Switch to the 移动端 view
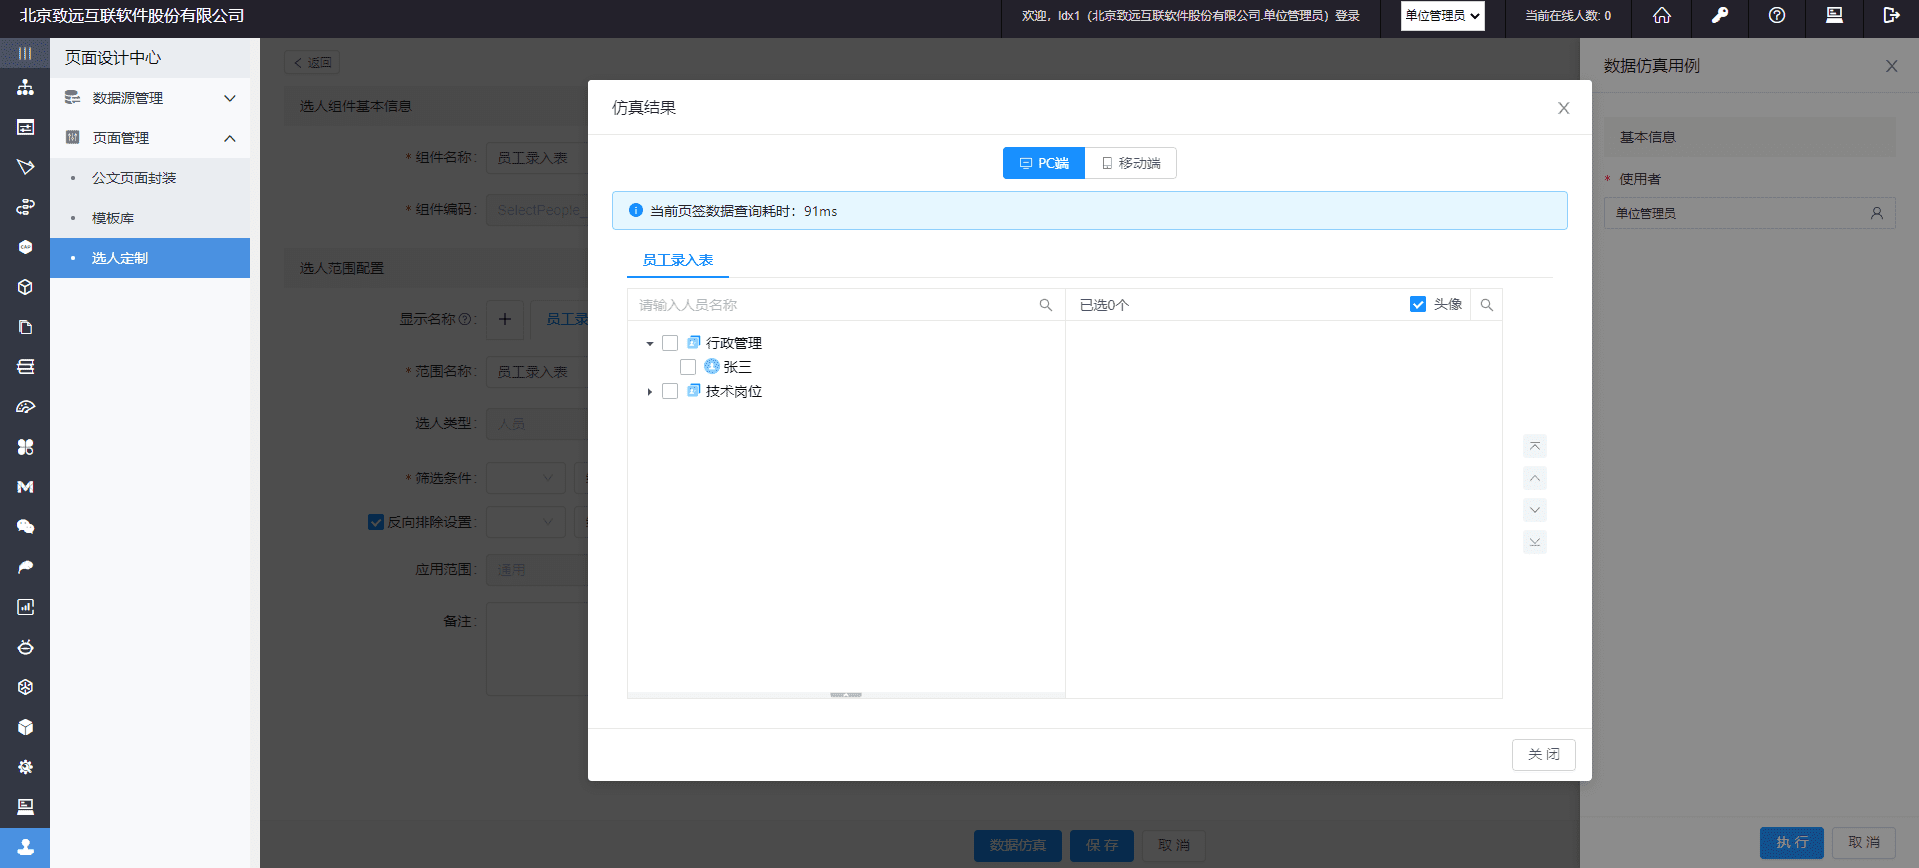Viewport: 1919px width, 868px height. 1131,163
